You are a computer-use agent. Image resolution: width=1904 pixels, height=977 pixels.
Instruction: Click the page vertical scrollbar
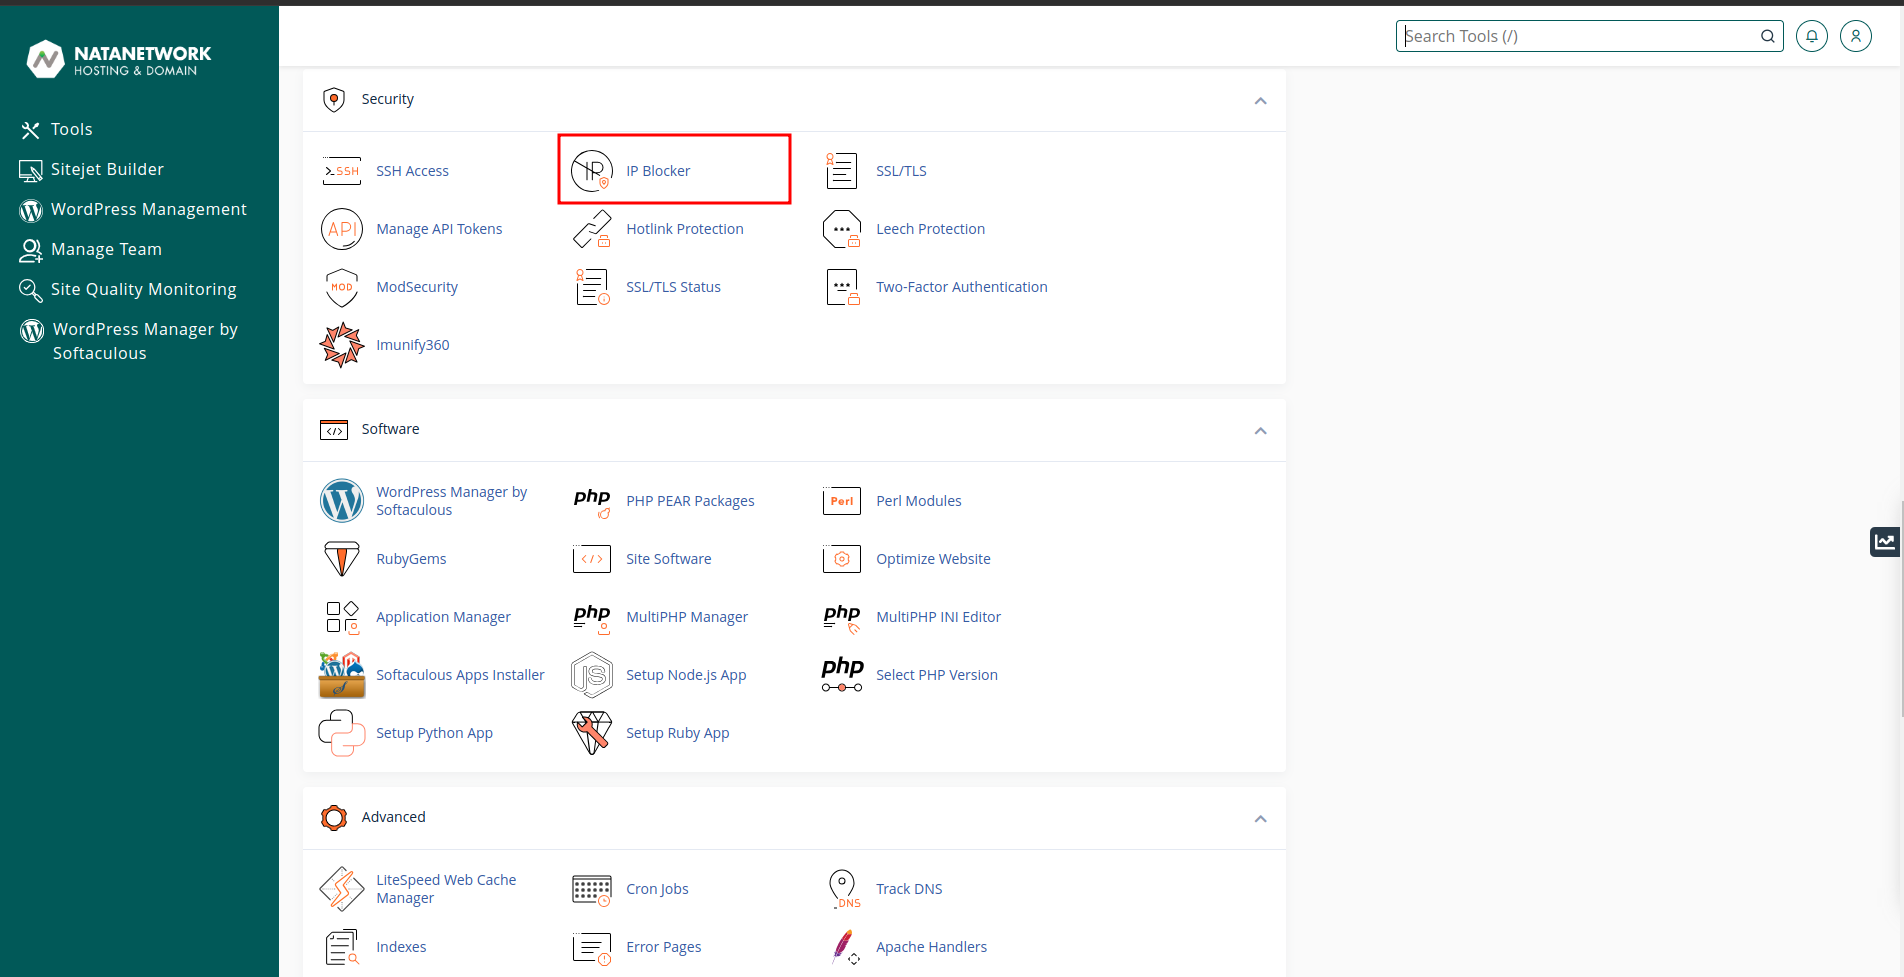tap(1901, 607)
